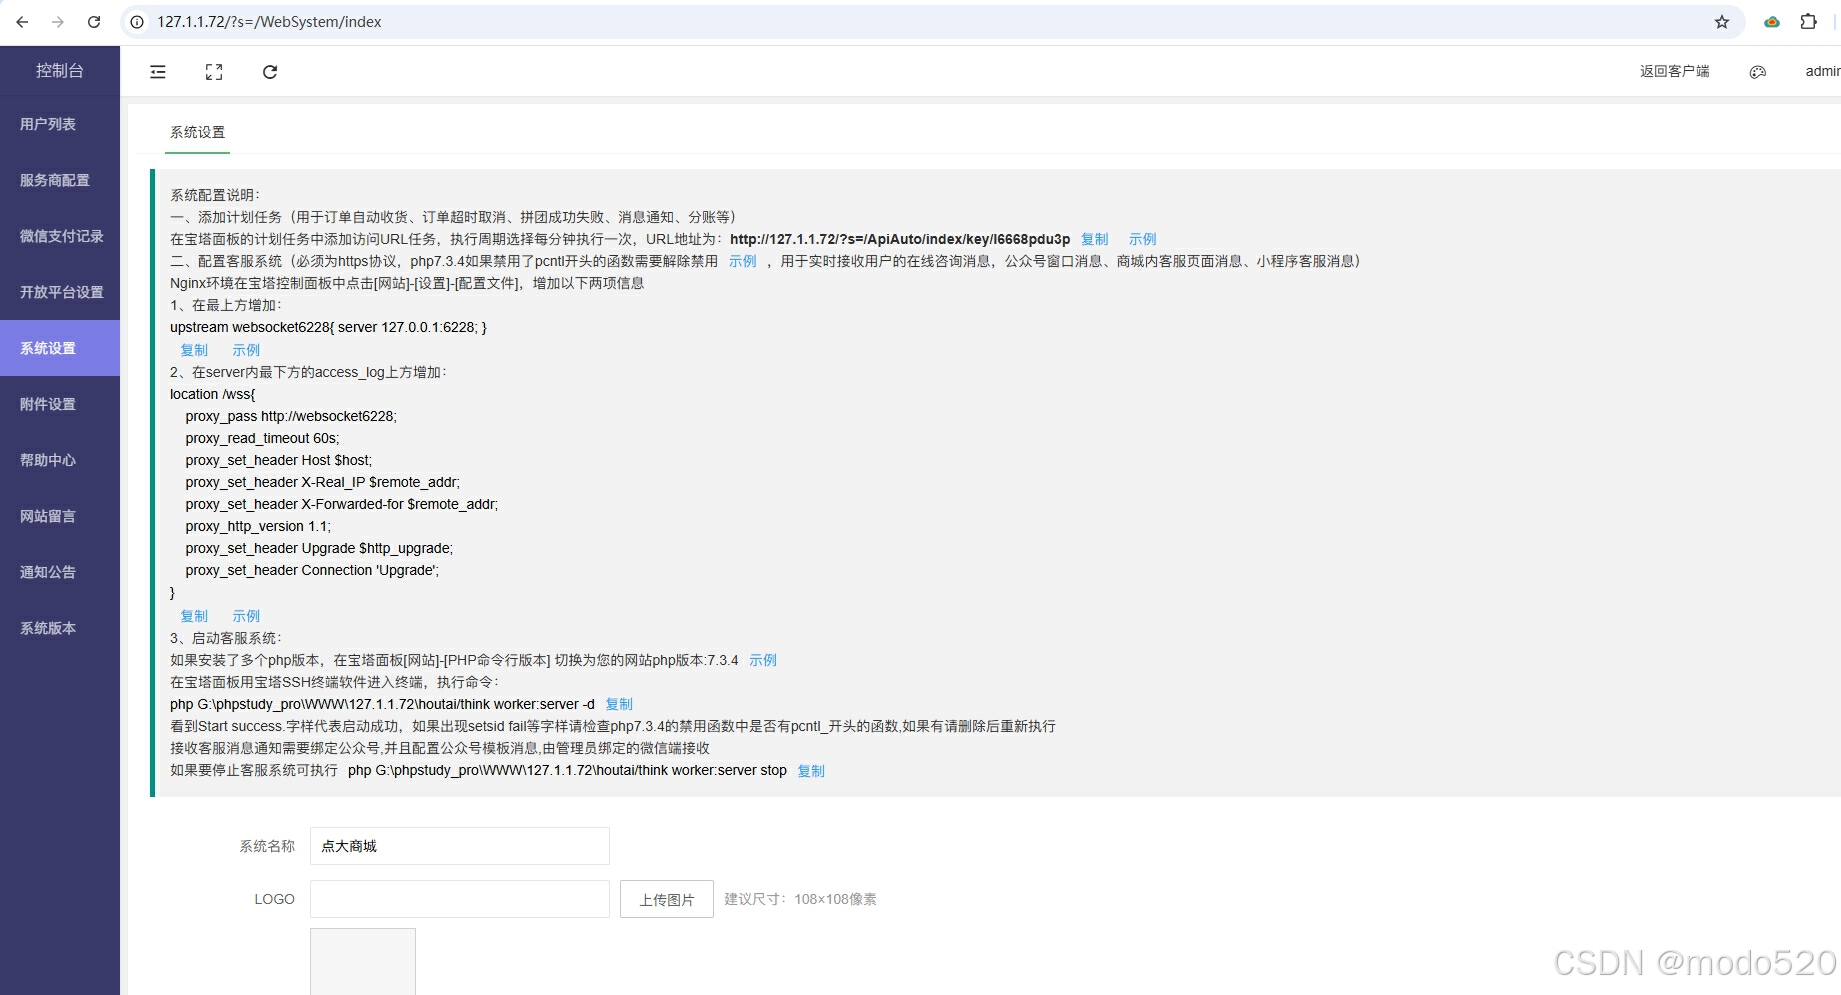Switch to the 系统设置 tab
The image size is (1841, 995).
pyautogui.click(x=198, y=132)
